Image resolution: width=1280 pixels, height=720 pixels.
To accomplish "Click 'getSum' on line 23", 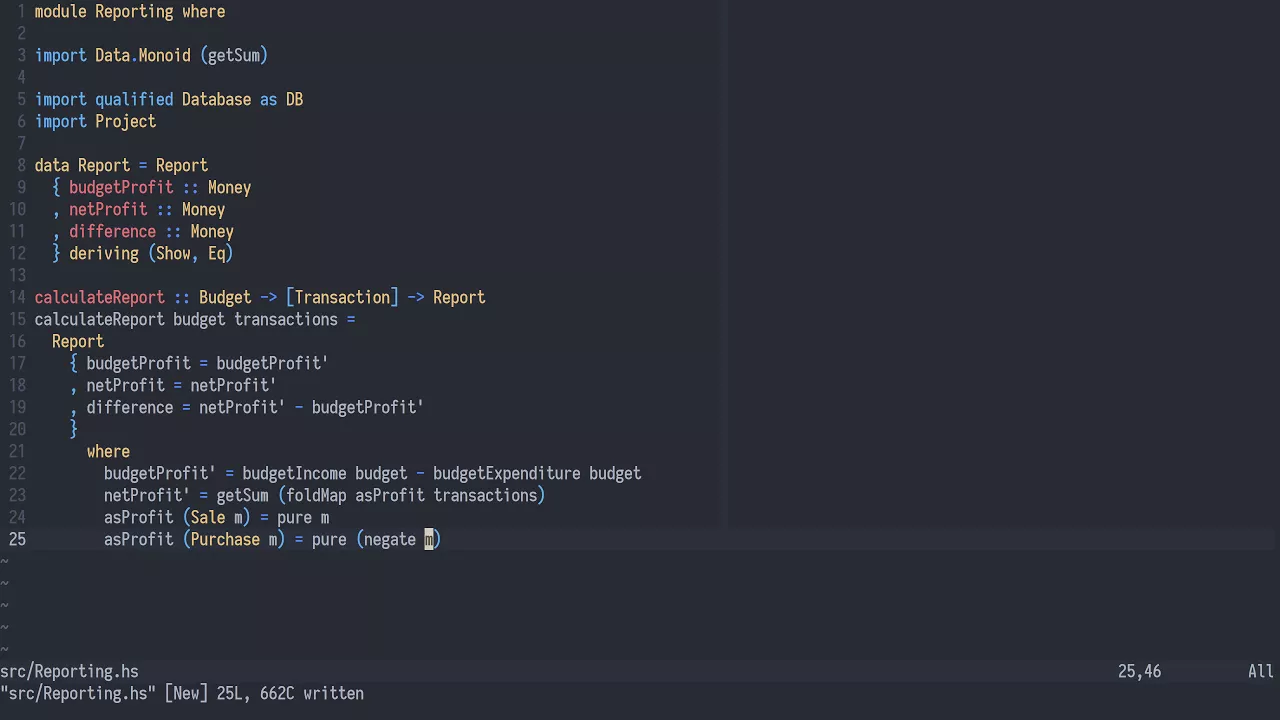I will (242, 496).
